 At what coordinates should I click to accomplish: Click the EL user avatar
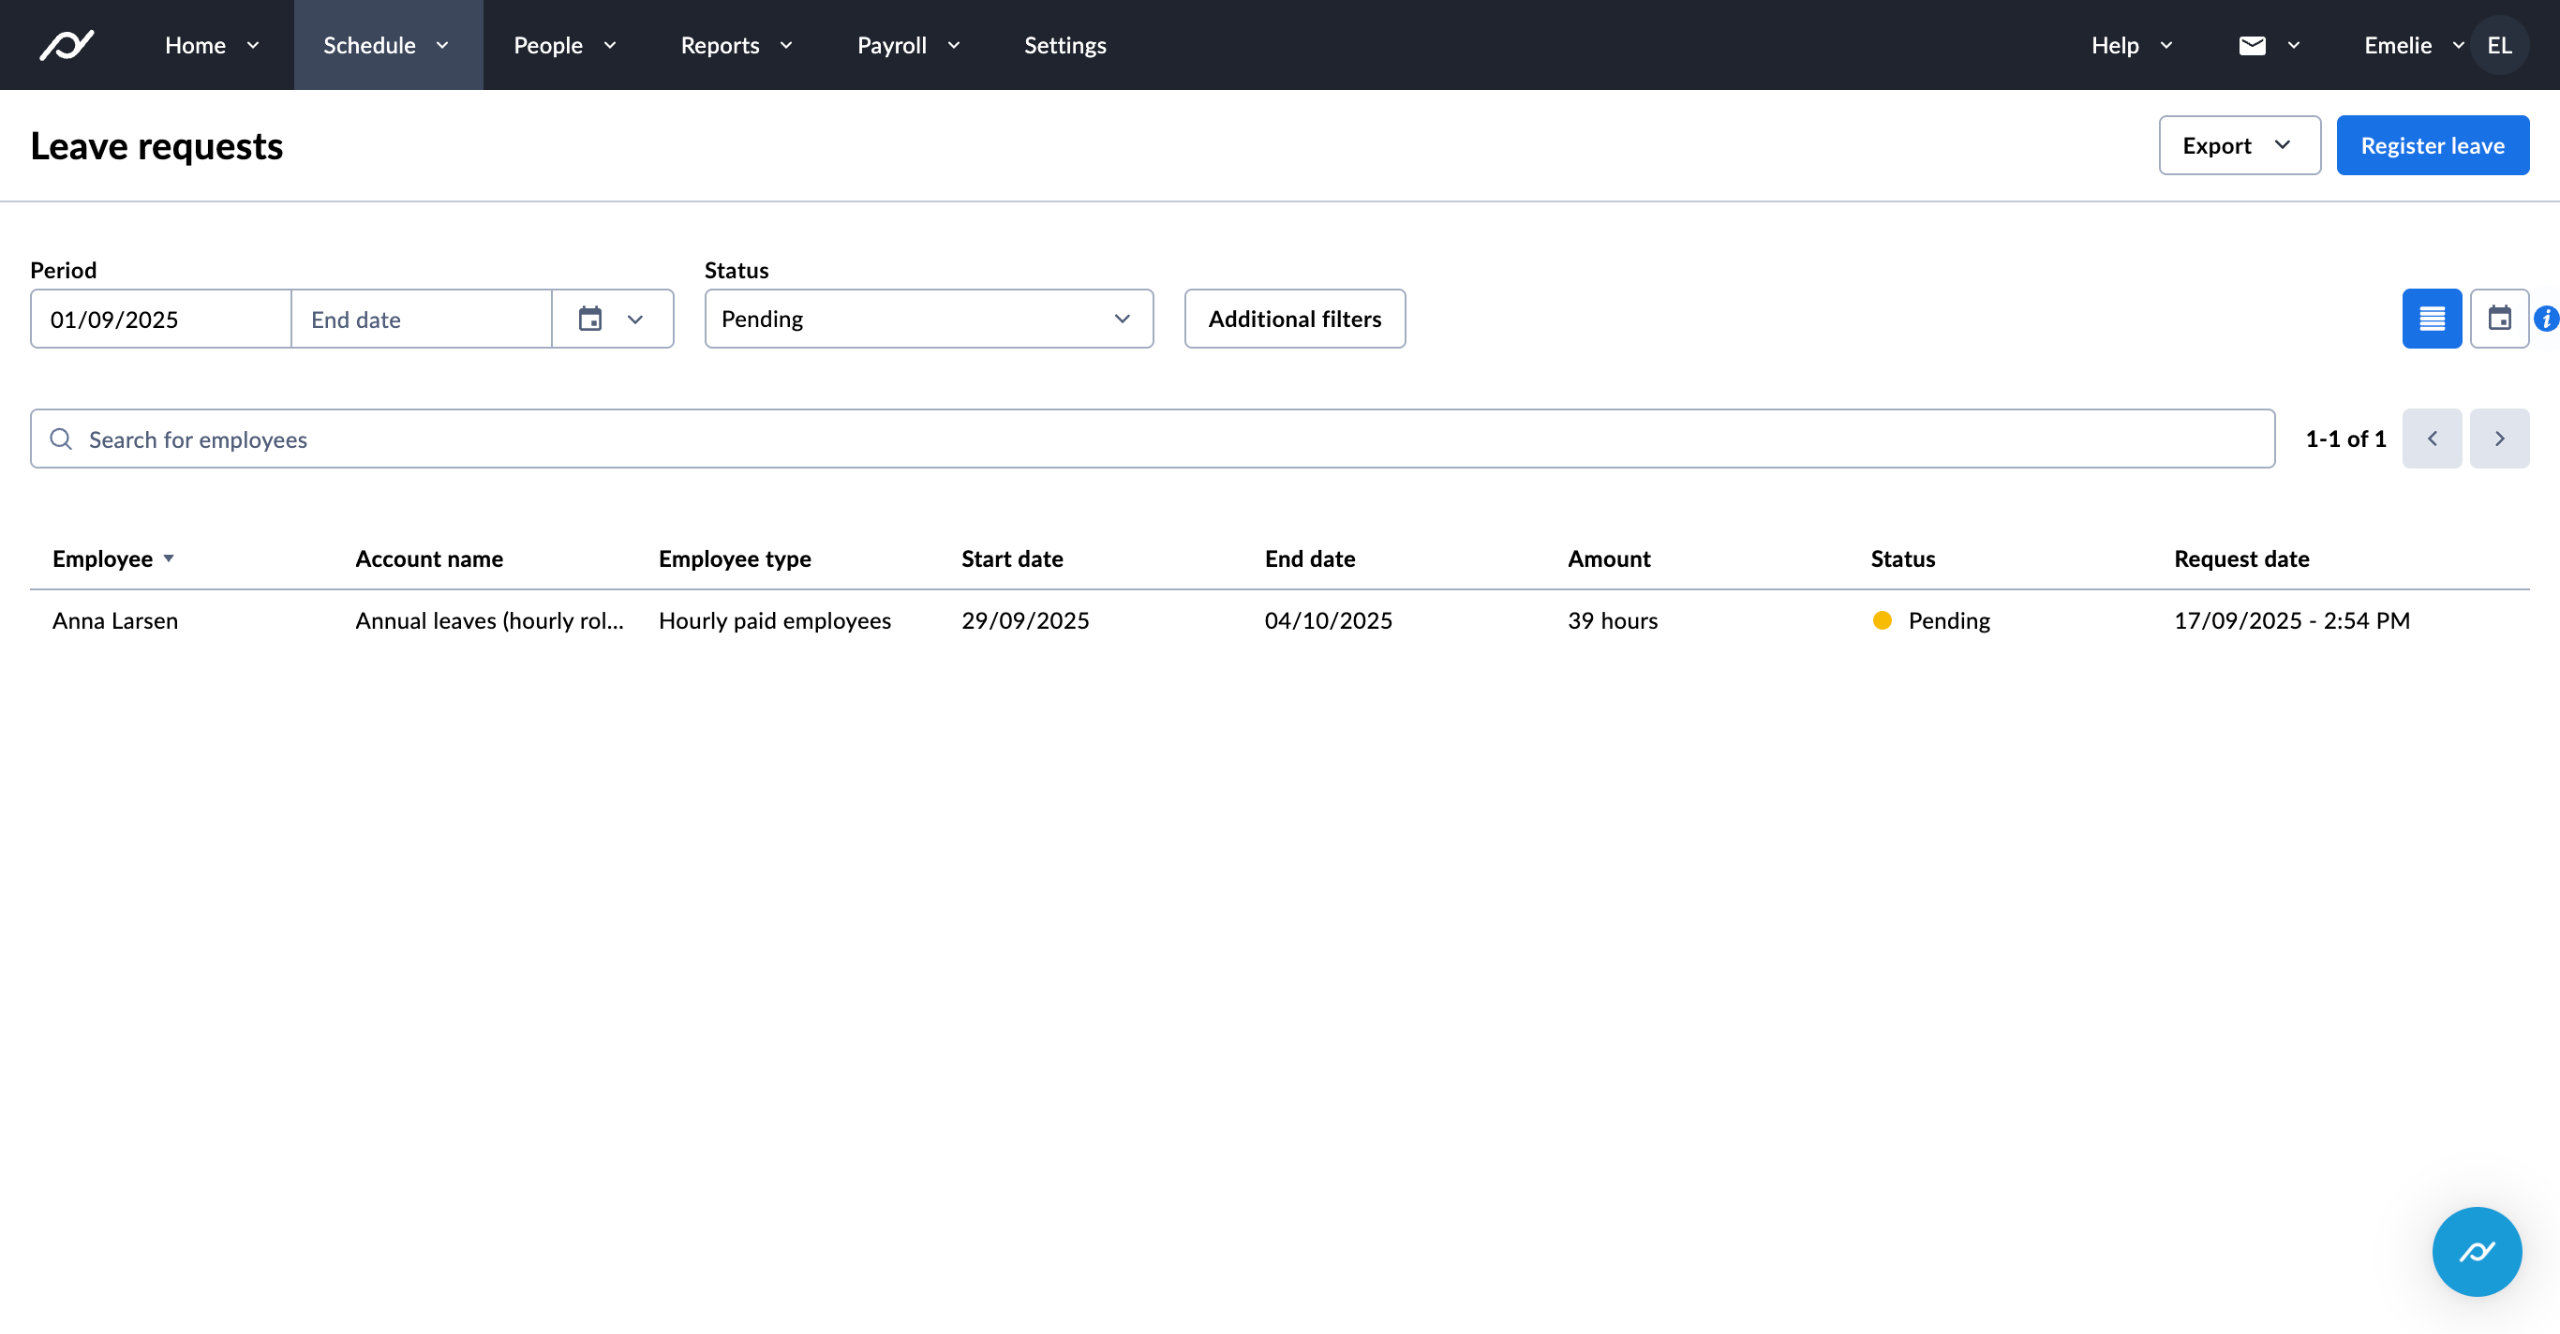[2499, 45]
